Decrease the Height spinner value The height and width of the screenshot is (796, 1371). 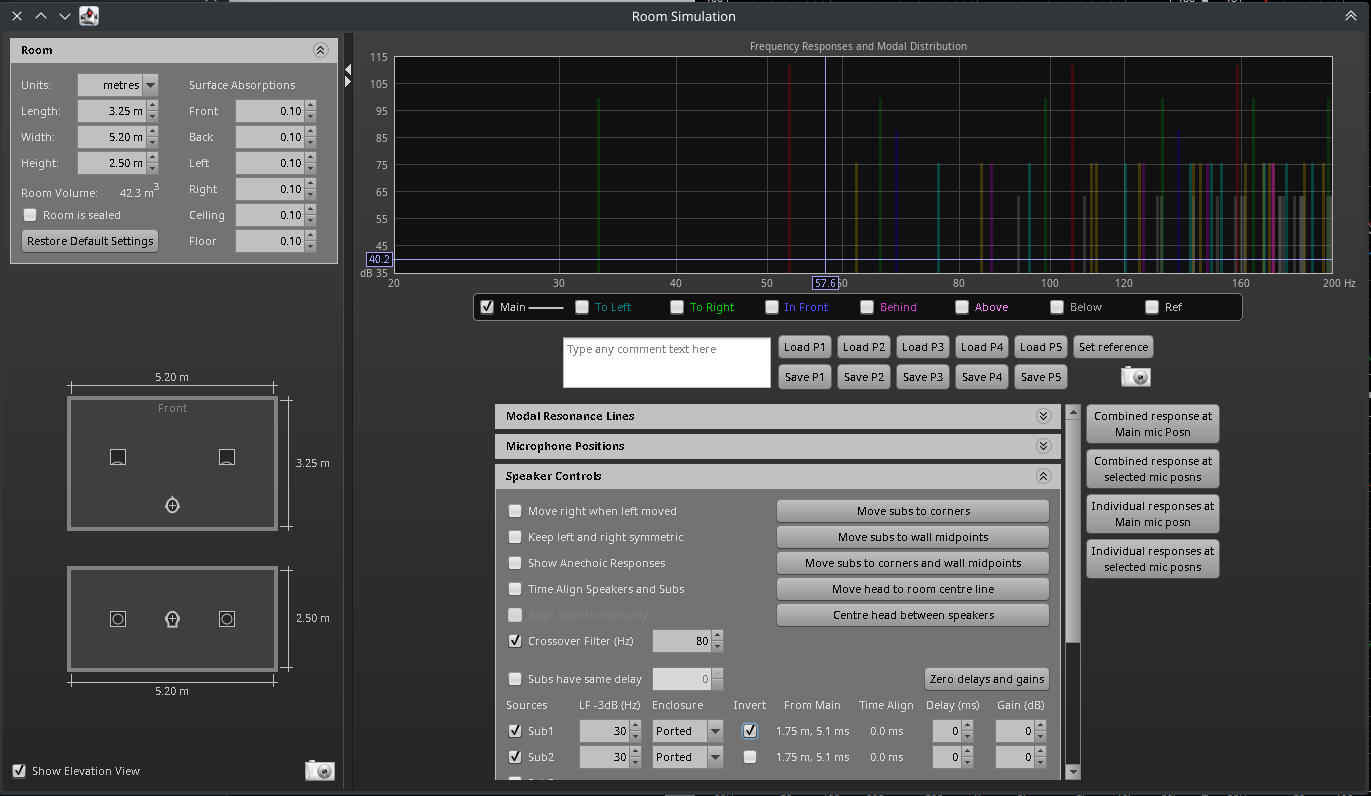click(152, 168)
